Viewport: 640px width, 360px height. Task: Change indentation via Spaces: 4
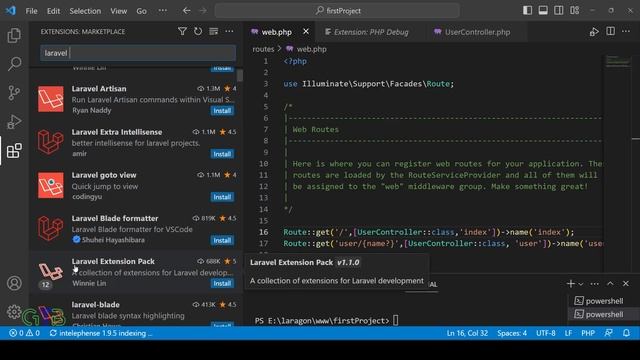coord(512,333)
